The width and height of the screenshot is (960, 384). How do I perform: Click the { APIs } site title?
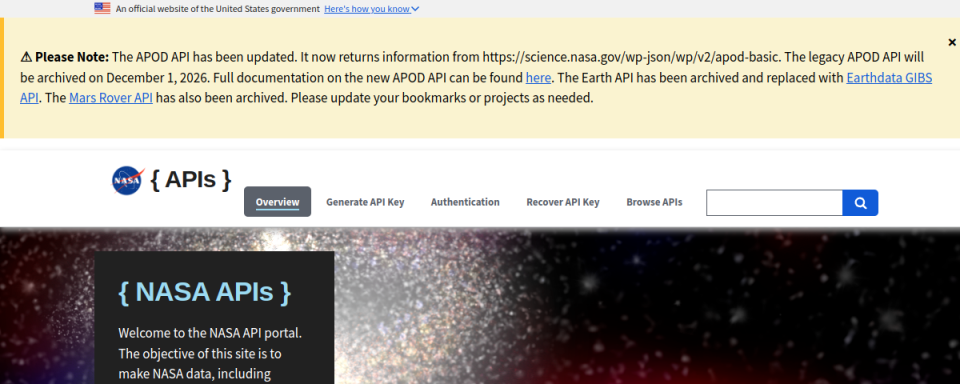[191, 179]
